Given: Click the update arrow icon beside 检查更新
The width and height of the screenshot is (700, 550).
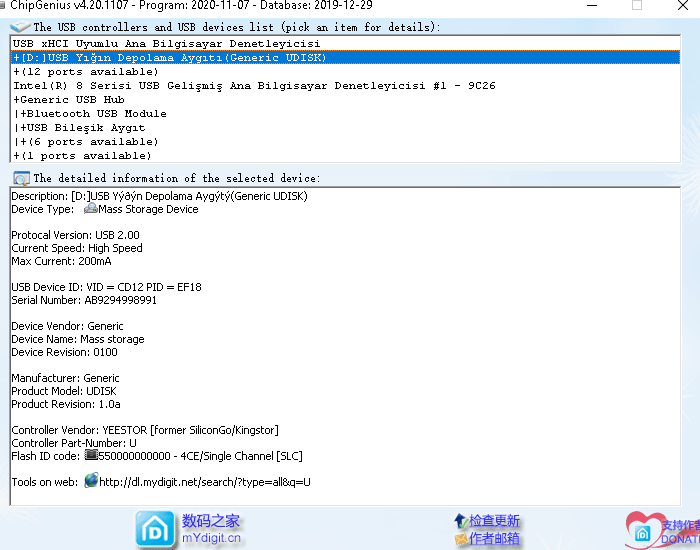Looking at the screenshot, I should (x=460, y=520).
